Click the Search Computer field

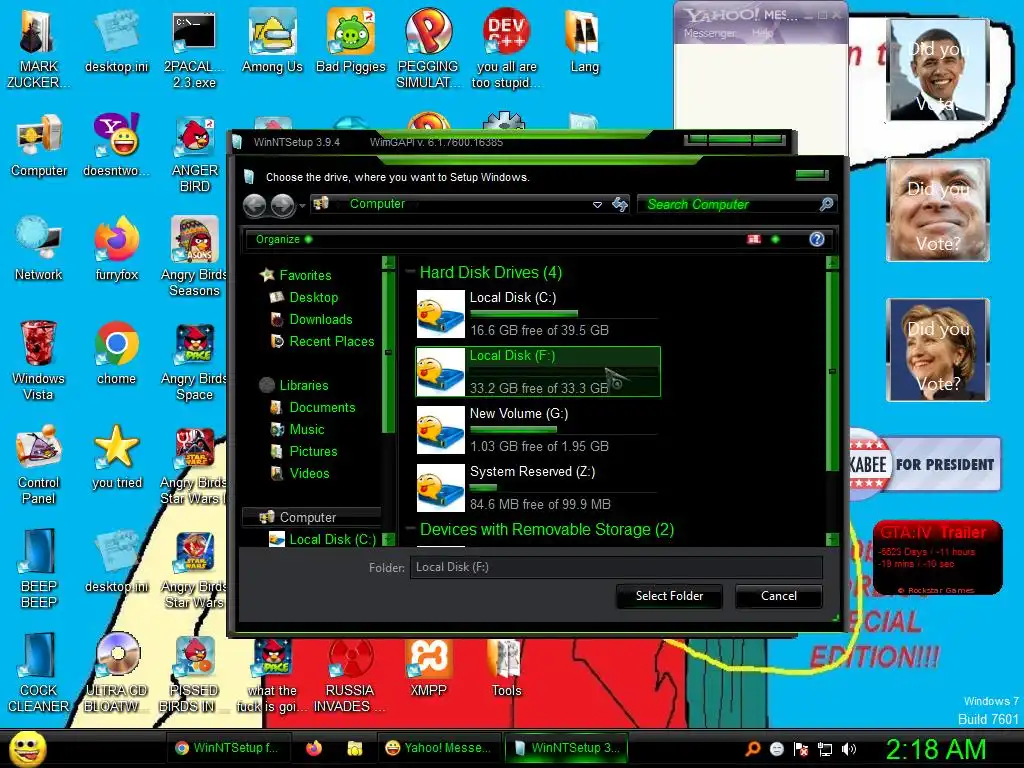(728, 204)
